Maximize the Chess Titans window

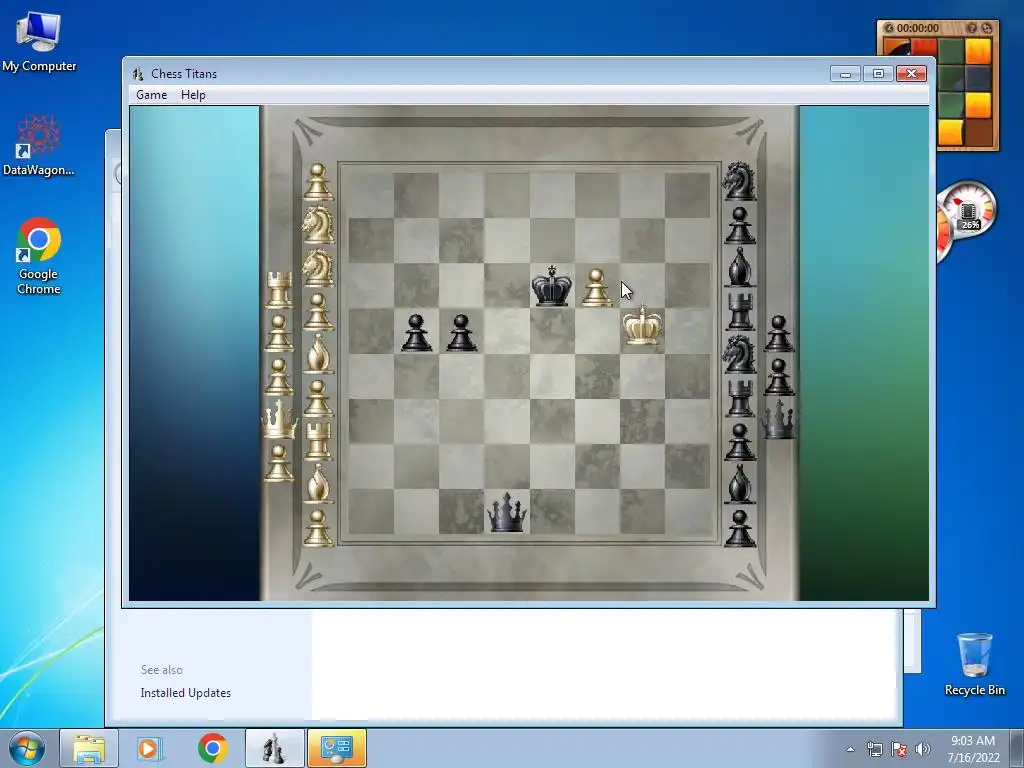pyautogui.click(x=878, y=73)
